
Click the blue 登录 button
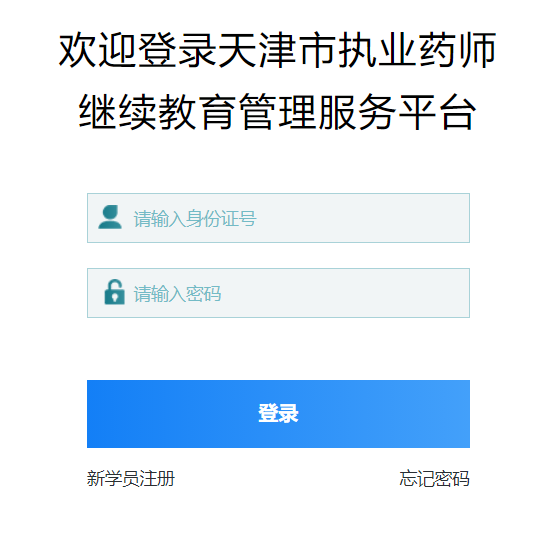click(278, 414)
